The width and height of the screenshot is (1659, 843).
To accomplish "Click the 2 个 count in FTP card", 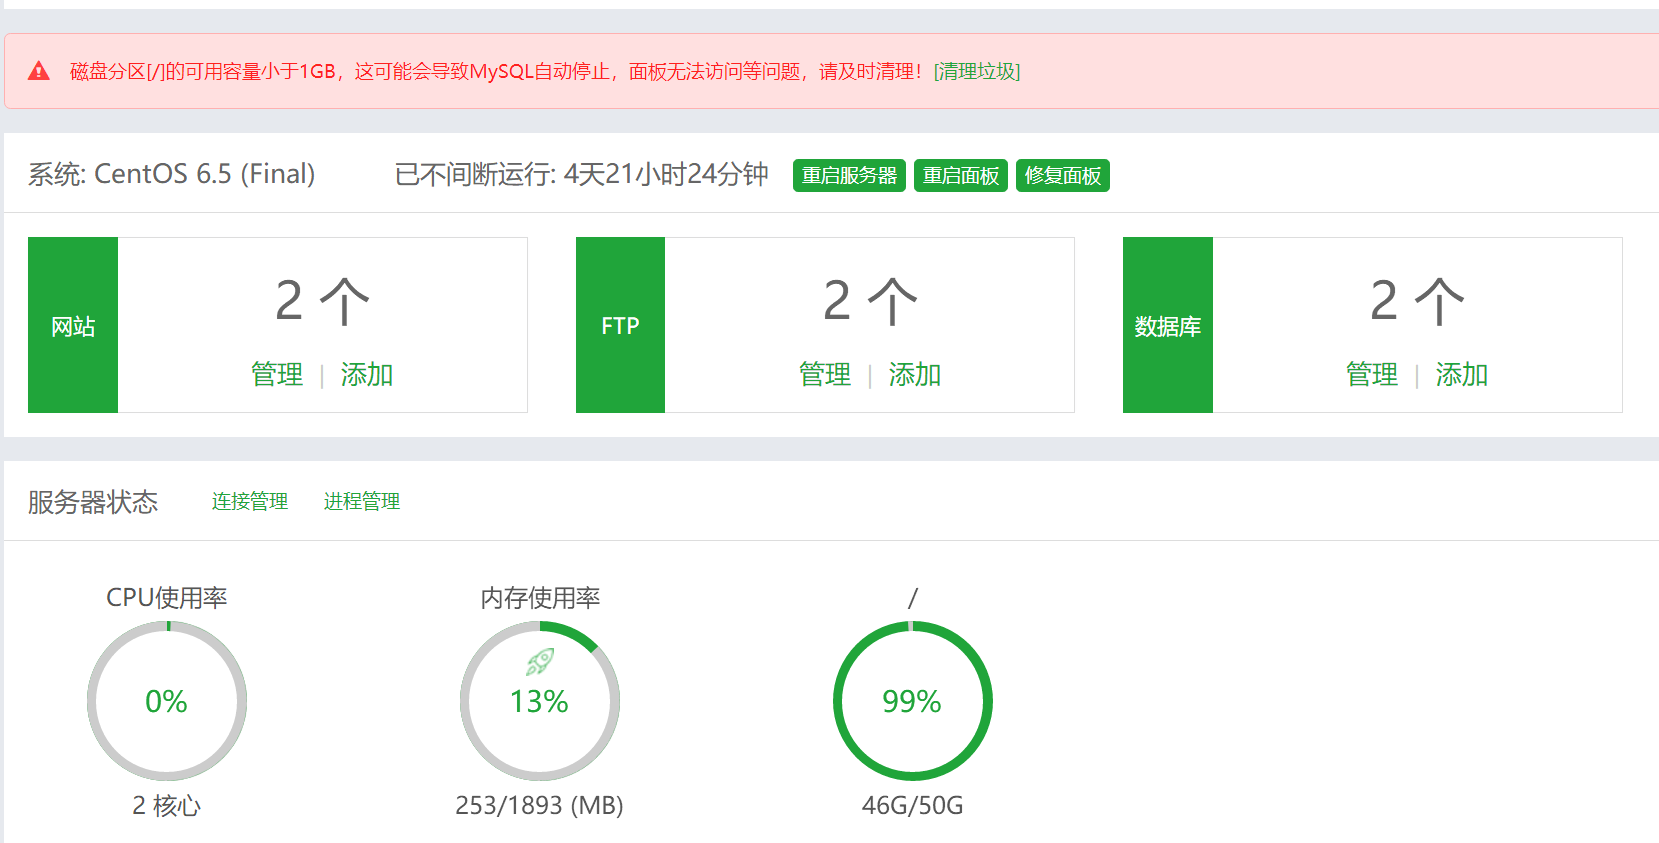I will pos(870,301).
